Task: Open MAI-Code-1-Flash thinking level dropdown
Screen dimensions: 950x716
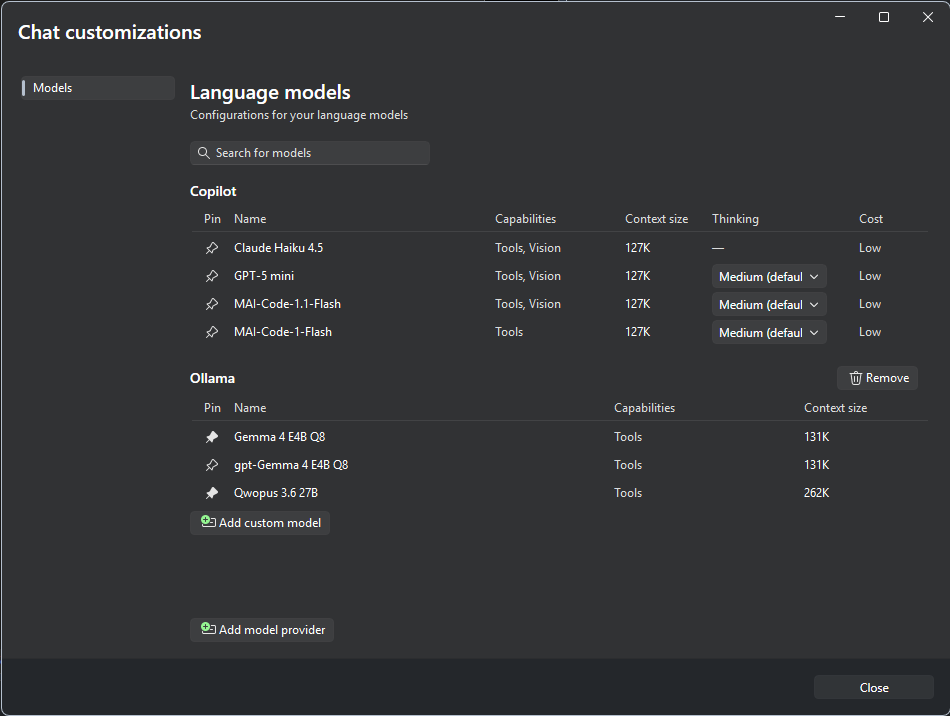Action: coord(769,332)
